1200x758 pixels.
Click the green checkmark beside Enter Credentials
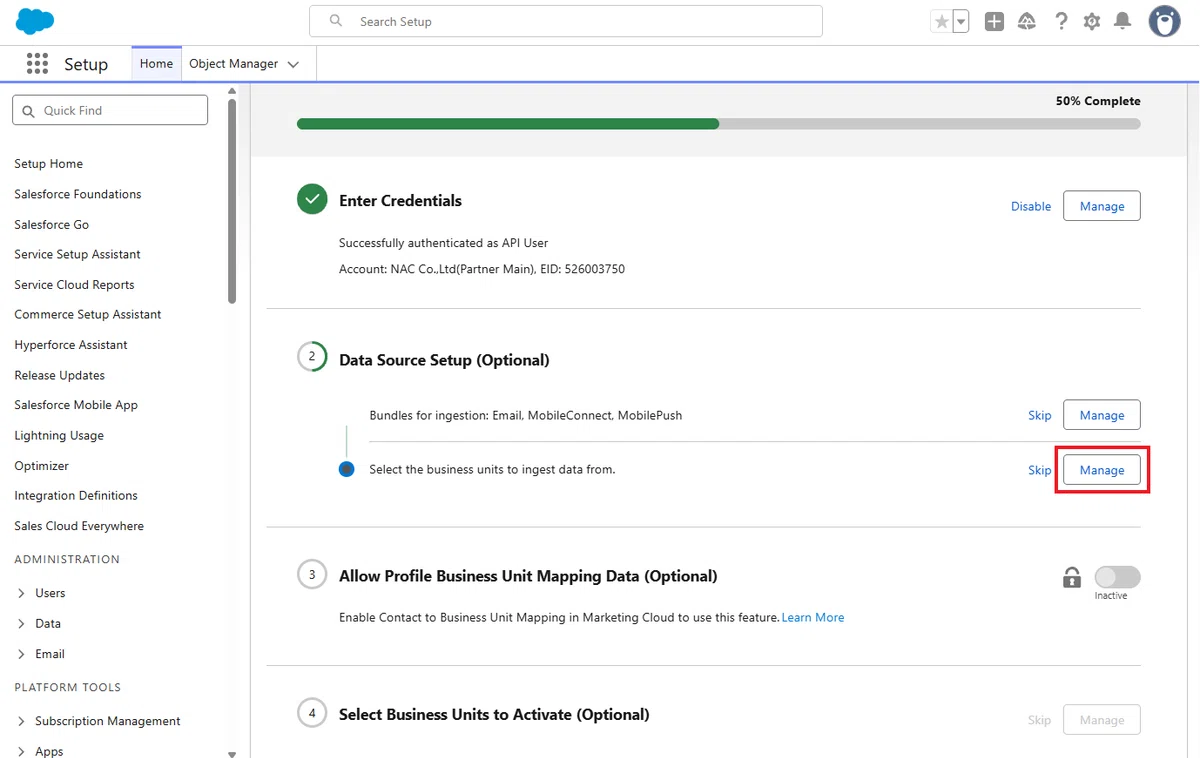pos(312,199)
